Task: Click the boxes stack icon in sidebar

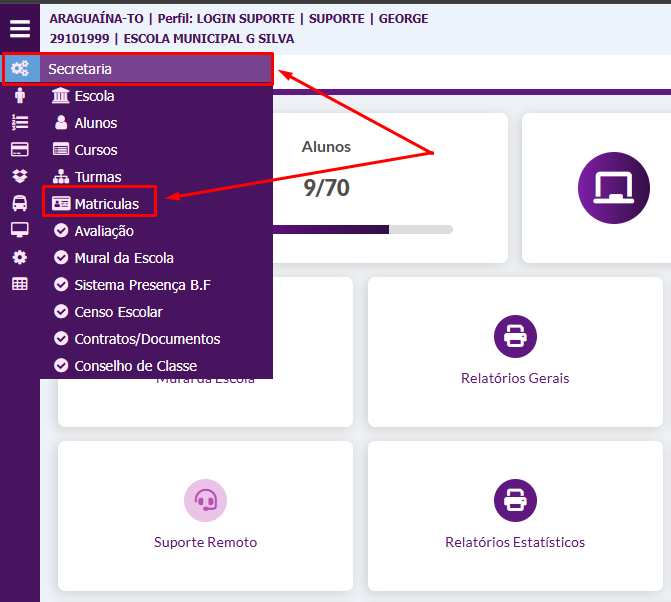Action: (20, 176)
